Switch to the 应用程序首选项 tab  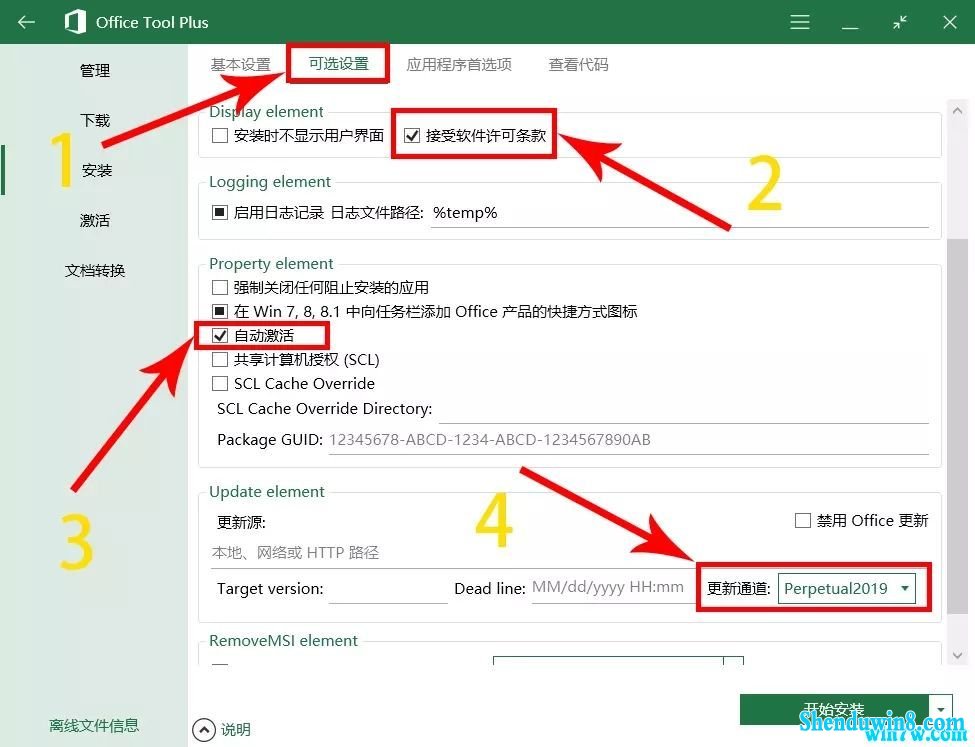[459, 65]
